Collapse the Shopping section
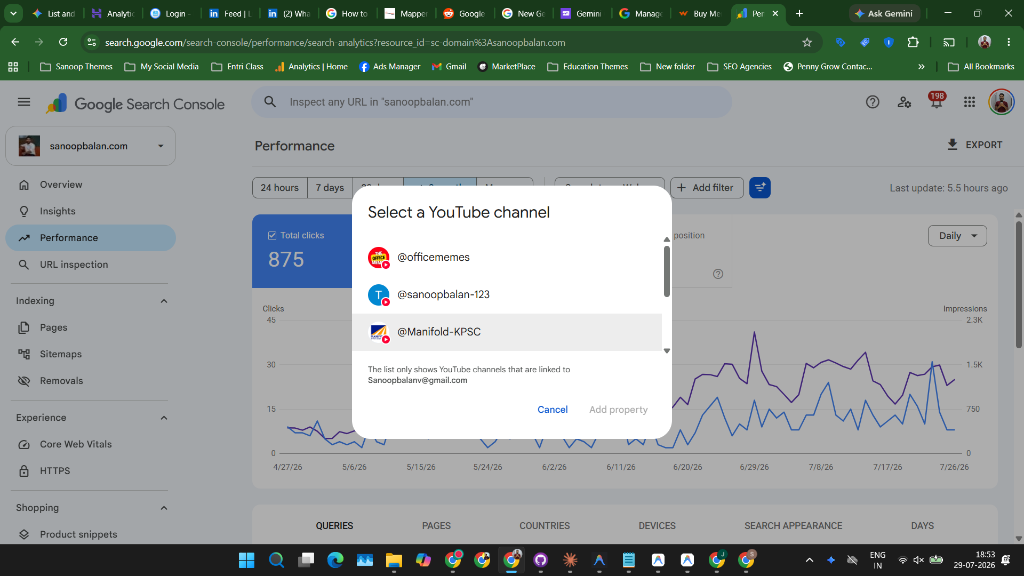This screenshot has width=1024, height=576. pos(164,508)
